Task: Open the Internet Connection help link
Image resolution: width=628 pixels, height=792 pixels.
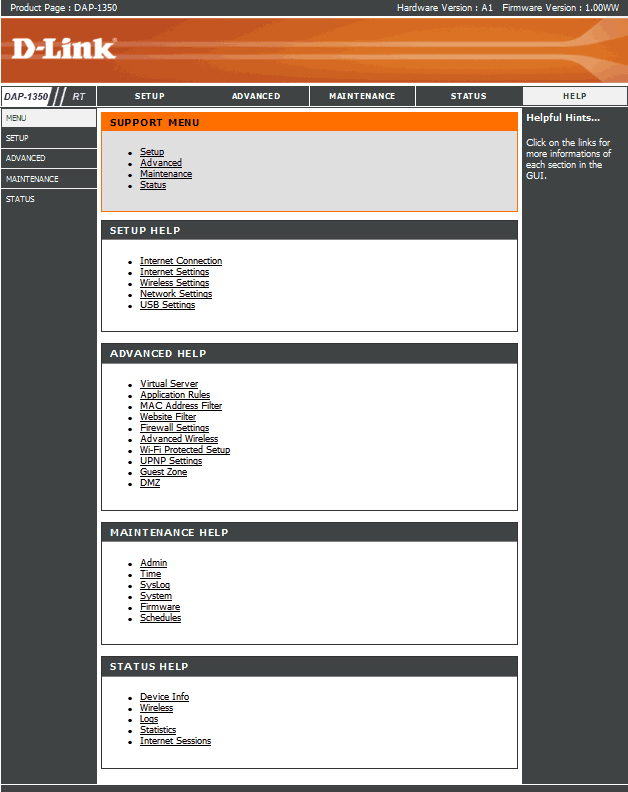Action: click(x=181, y=261)
